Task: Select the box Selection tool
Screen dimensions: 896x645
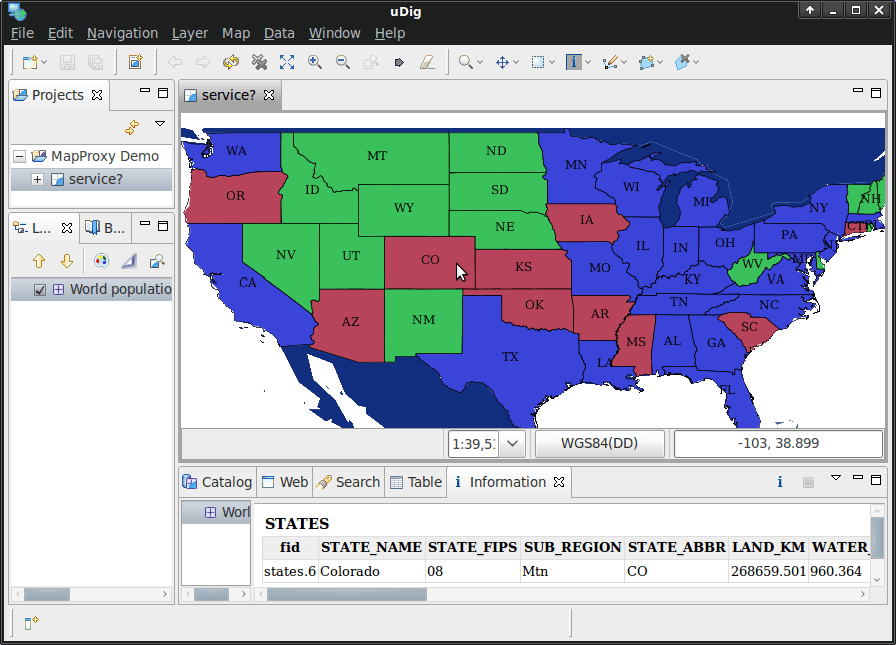Action: click(538, 62)
